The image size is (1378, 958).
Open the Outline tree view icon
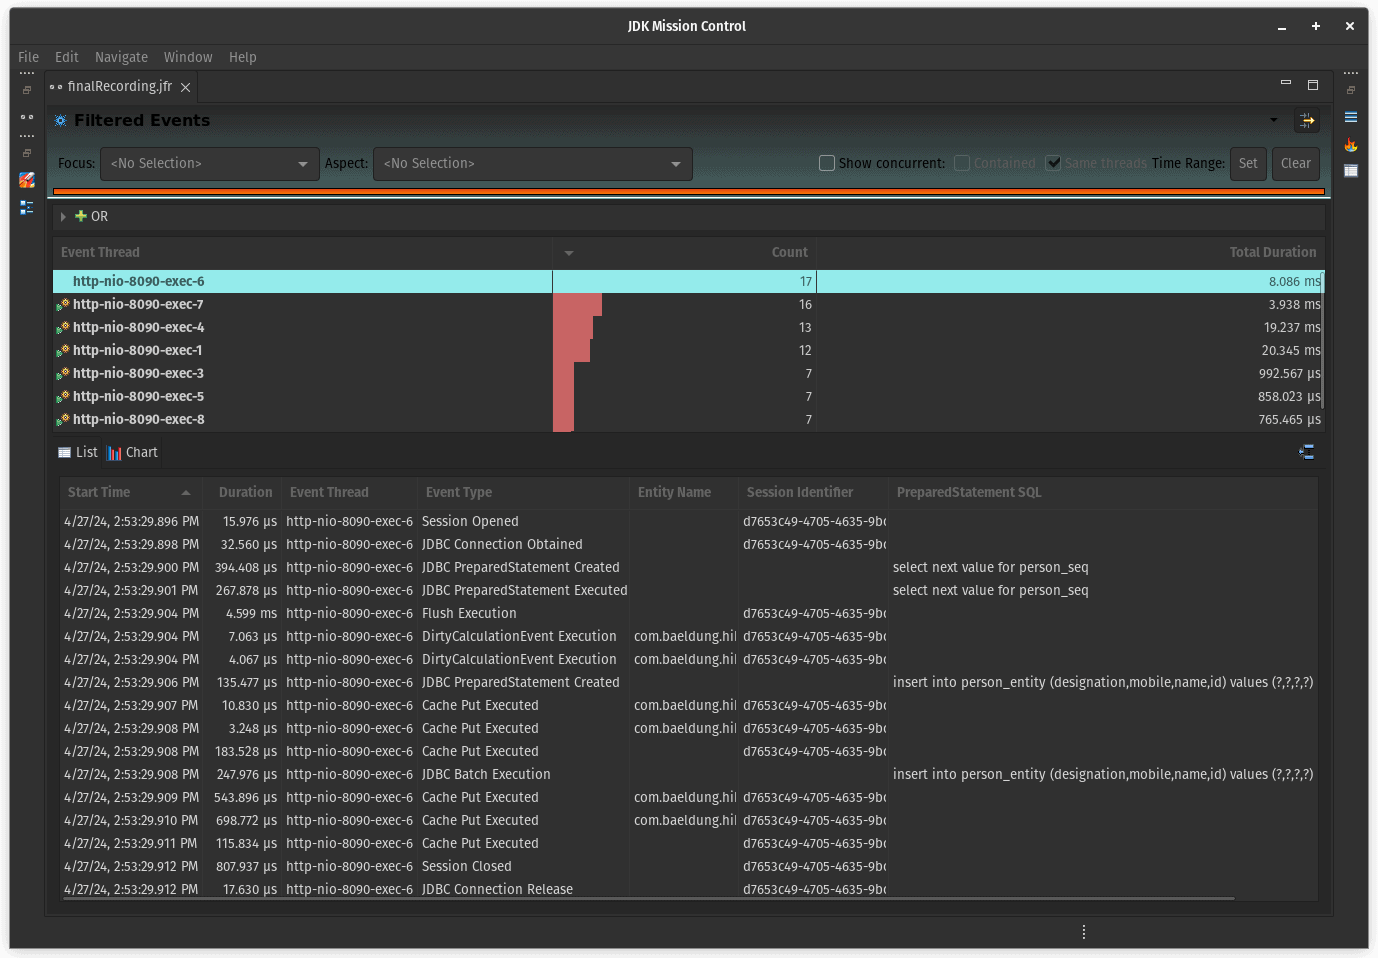tap(27, 207)
